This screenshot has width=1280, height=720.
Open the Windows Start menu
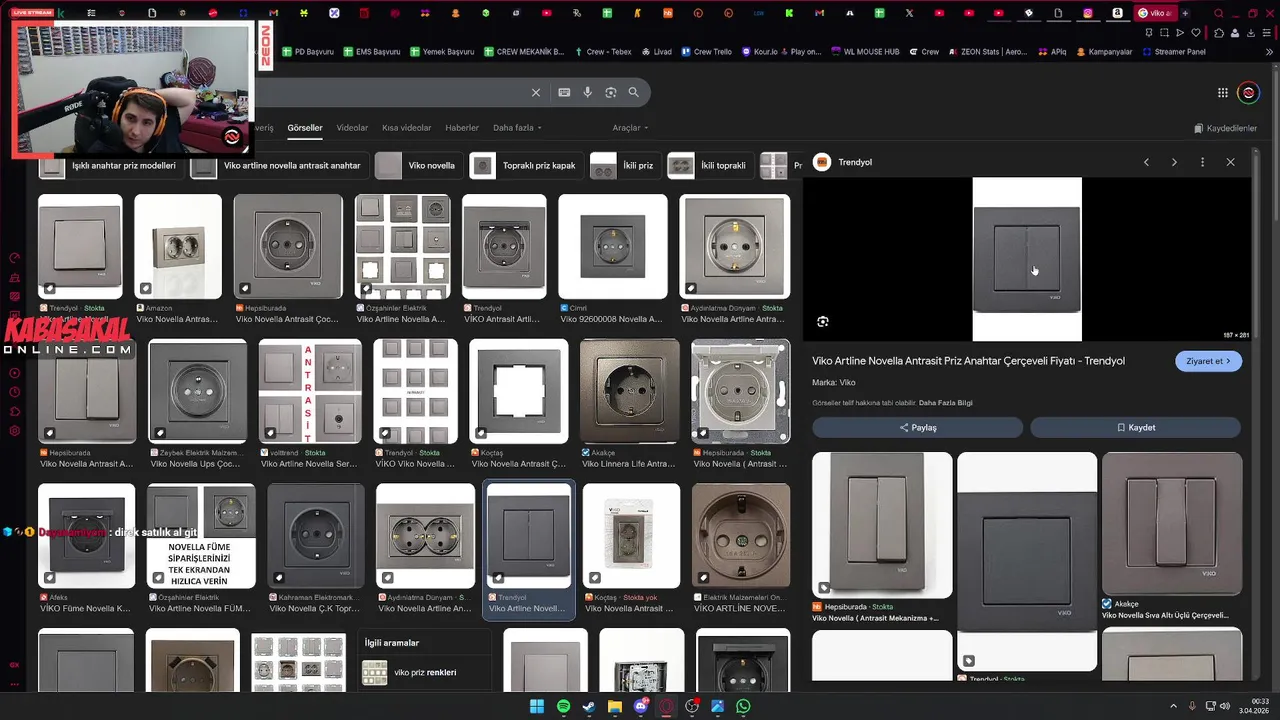tap(537, 707)
